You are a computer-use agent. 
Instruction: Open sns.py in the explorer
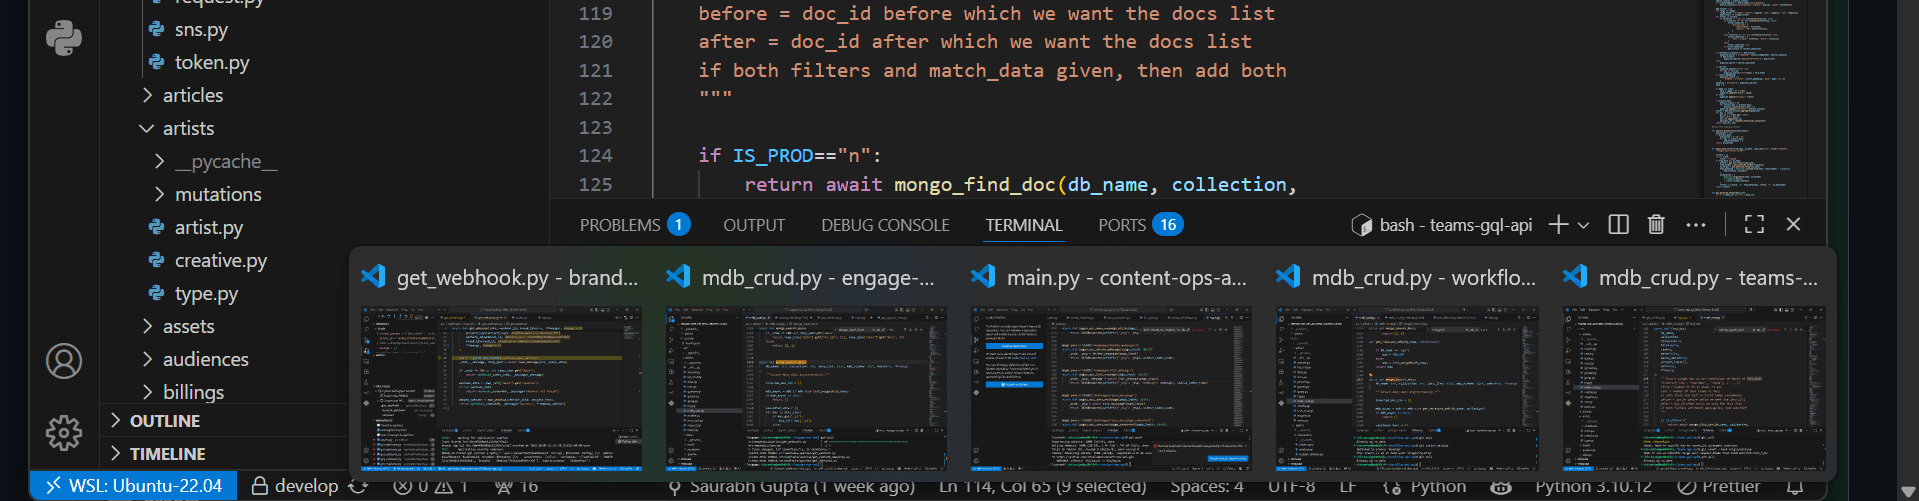(201, 29)
